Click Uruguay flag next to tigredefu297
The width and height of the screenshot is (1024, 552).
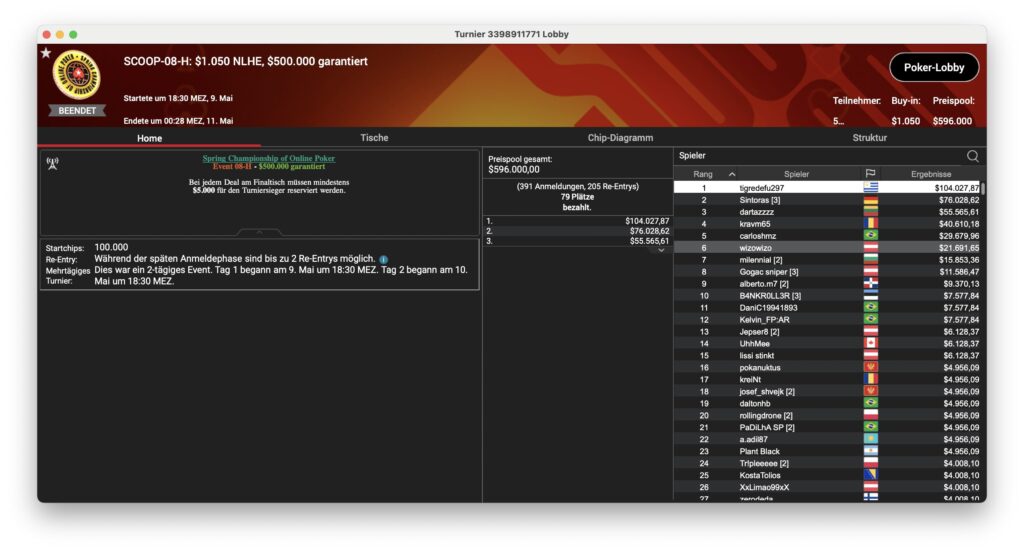870,188
